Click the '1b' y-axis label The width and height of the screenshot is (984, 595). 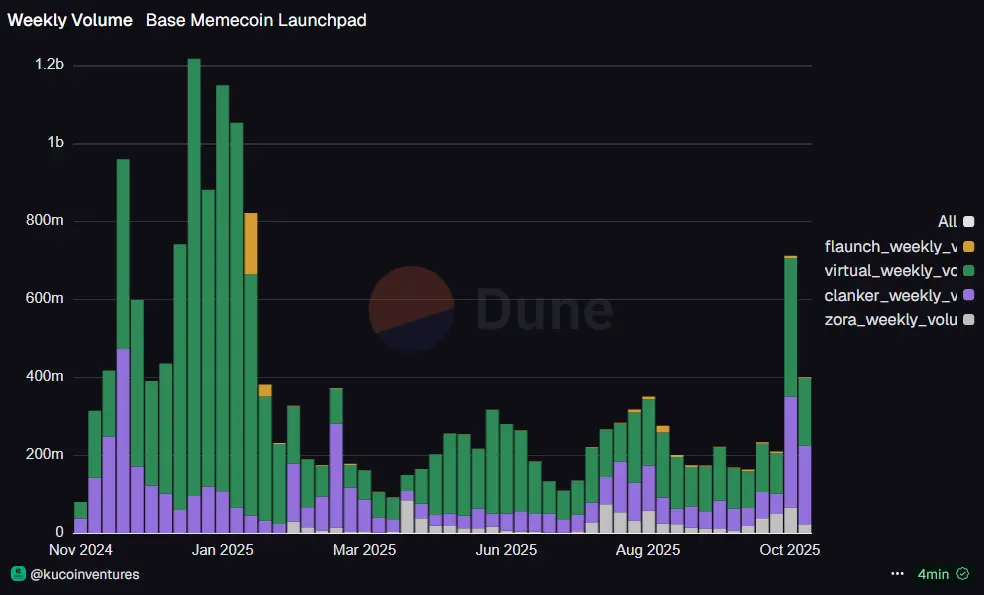(55, 142)
